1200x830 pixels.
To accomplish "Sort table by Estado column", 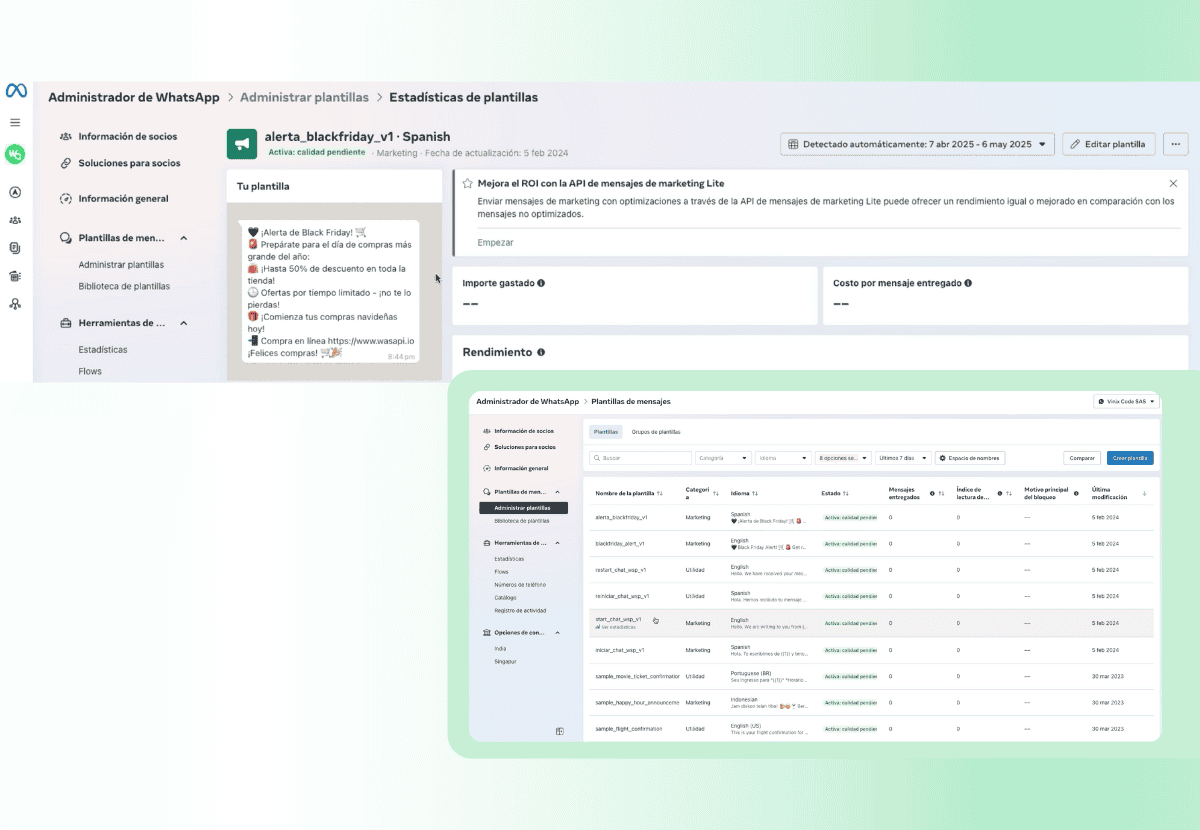I will tap(846, 494).
